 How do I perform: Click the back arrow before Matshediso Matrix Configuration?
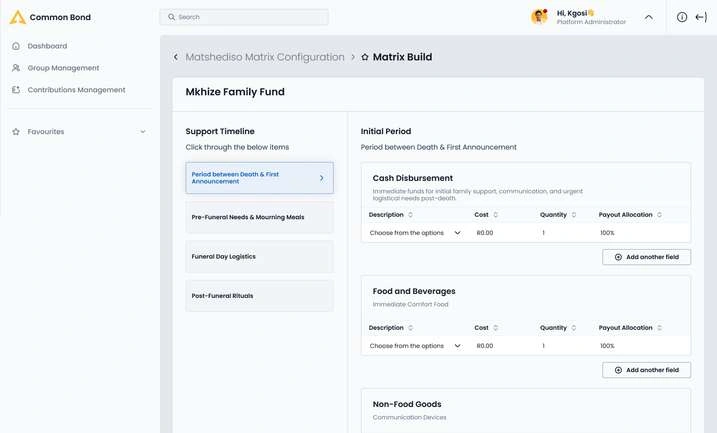176,57
